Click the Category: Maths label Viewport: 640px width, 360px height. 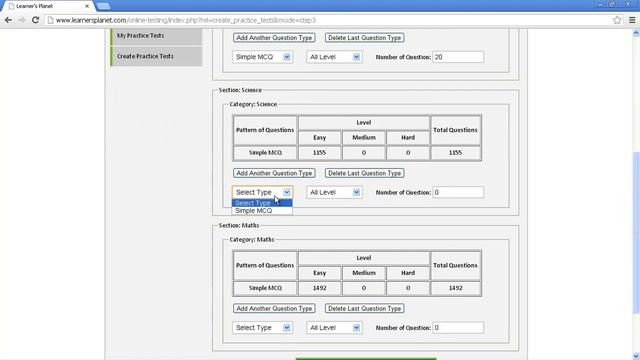coord(252,240)
